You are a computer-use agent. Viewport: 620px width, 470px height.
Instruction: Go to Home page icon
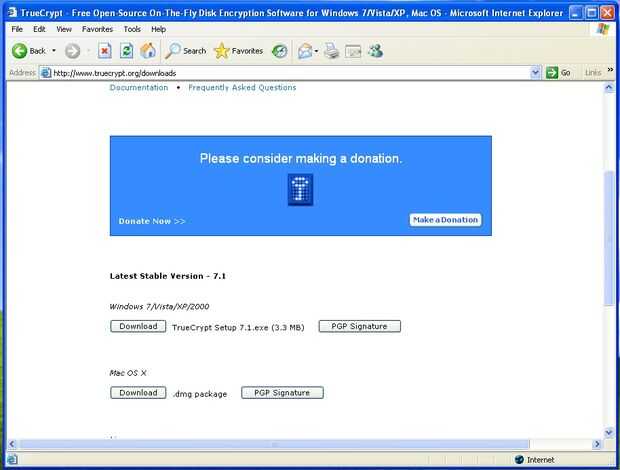coord(148,51)
